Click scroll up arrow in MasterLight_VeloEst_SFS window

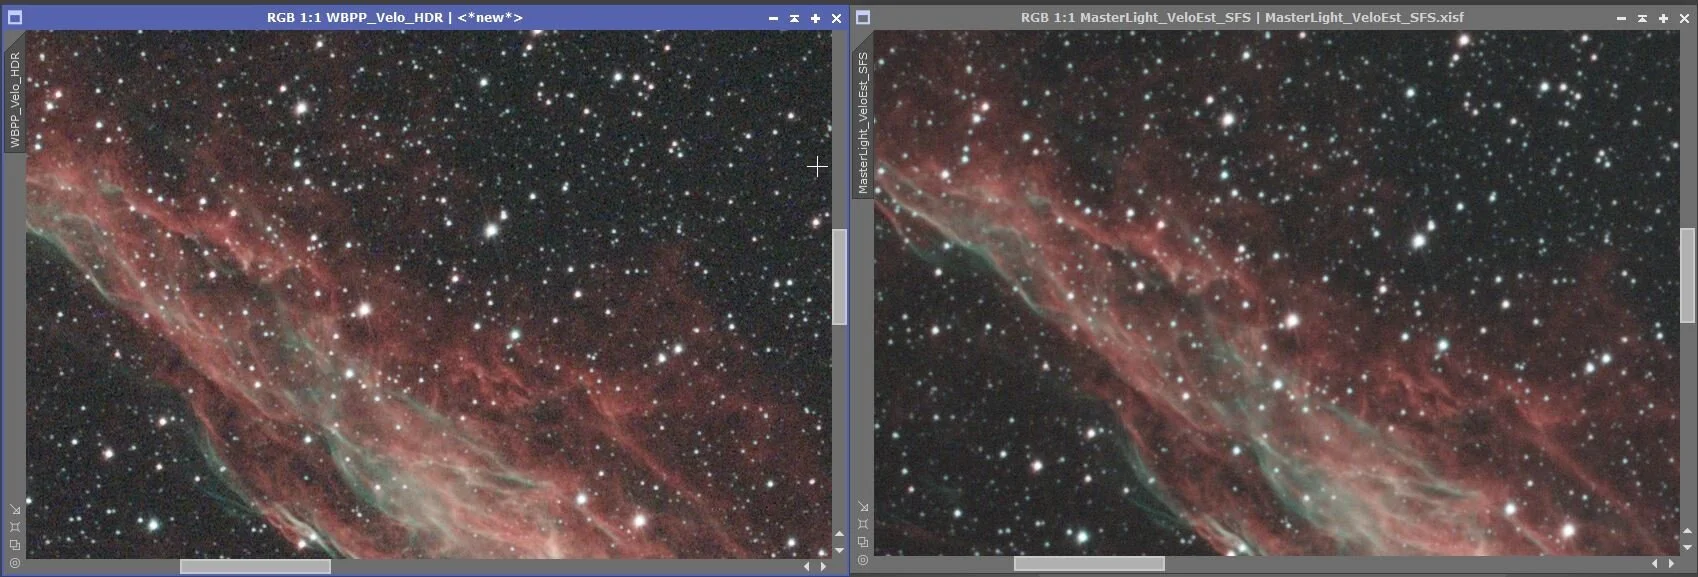[x=1688, y=531]
